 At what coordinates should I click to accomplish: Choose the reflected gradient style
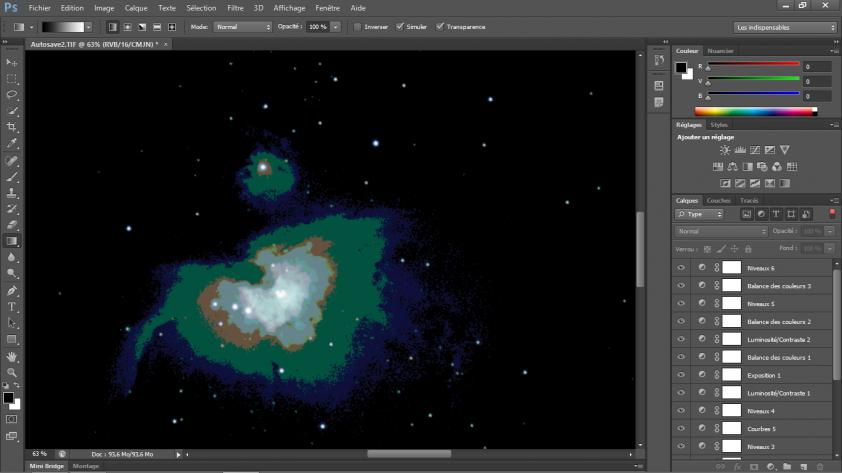157,27
